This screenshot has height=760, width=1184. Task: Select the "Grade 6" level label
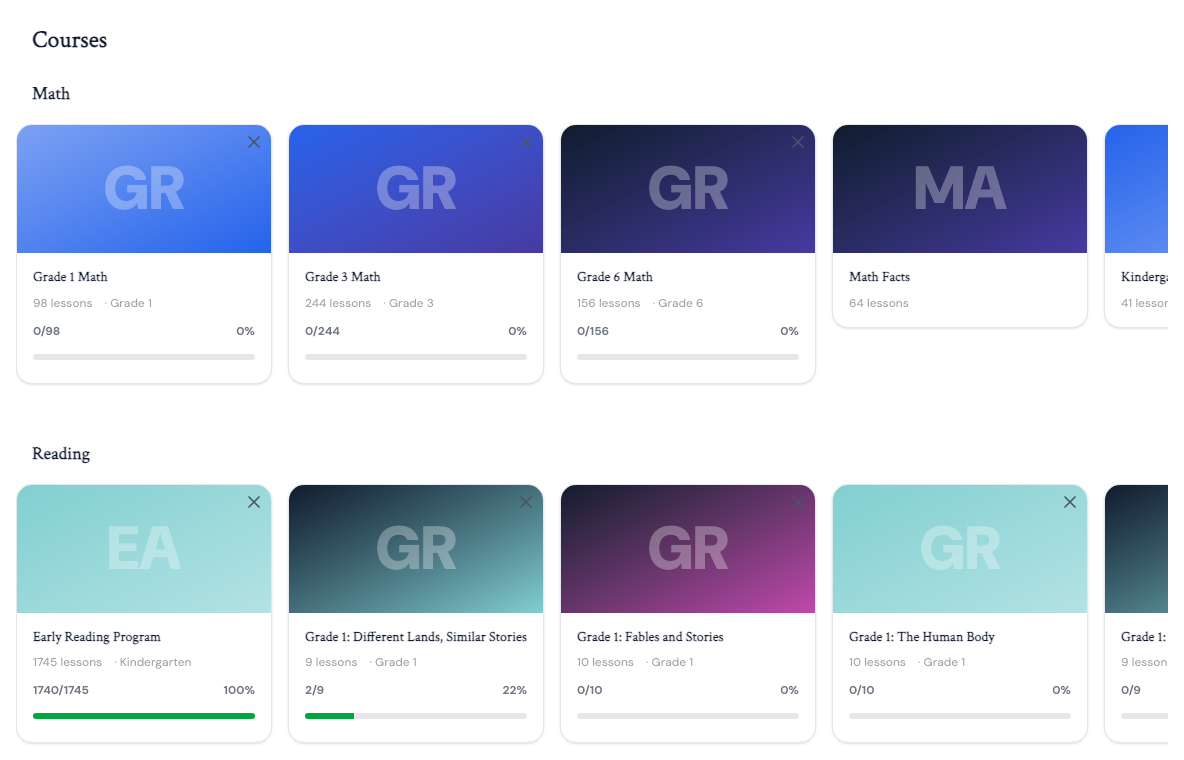coord(680,304)
